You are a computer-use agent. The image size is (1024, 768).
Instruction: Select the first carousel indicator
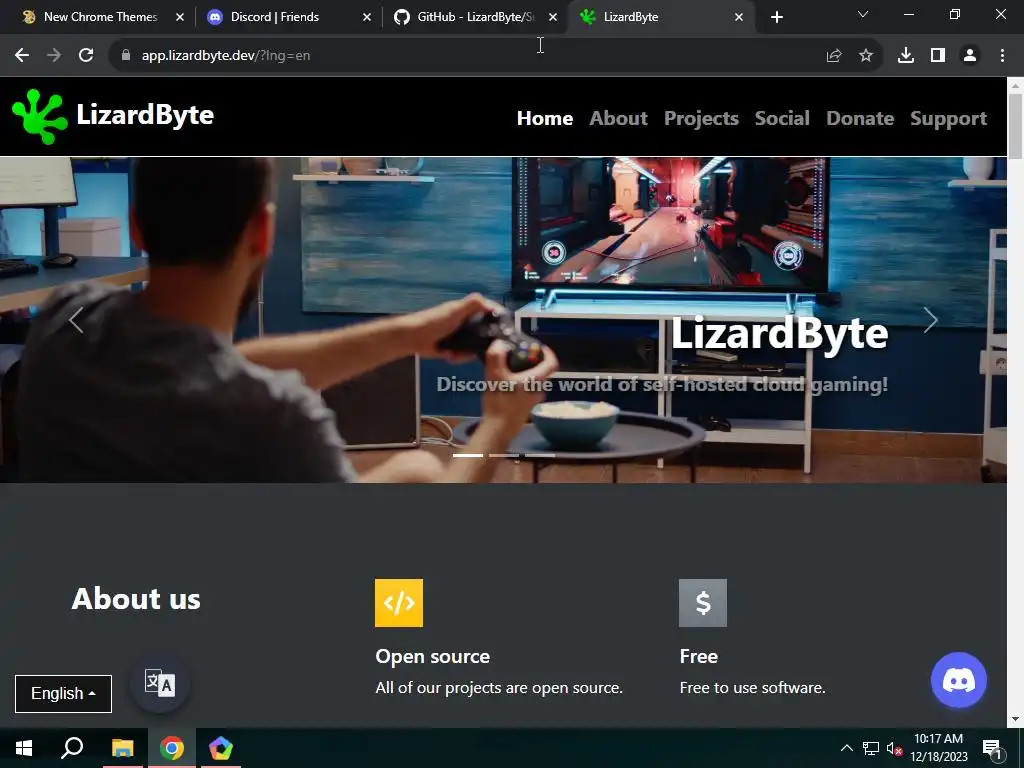click(x=468, y=455)
